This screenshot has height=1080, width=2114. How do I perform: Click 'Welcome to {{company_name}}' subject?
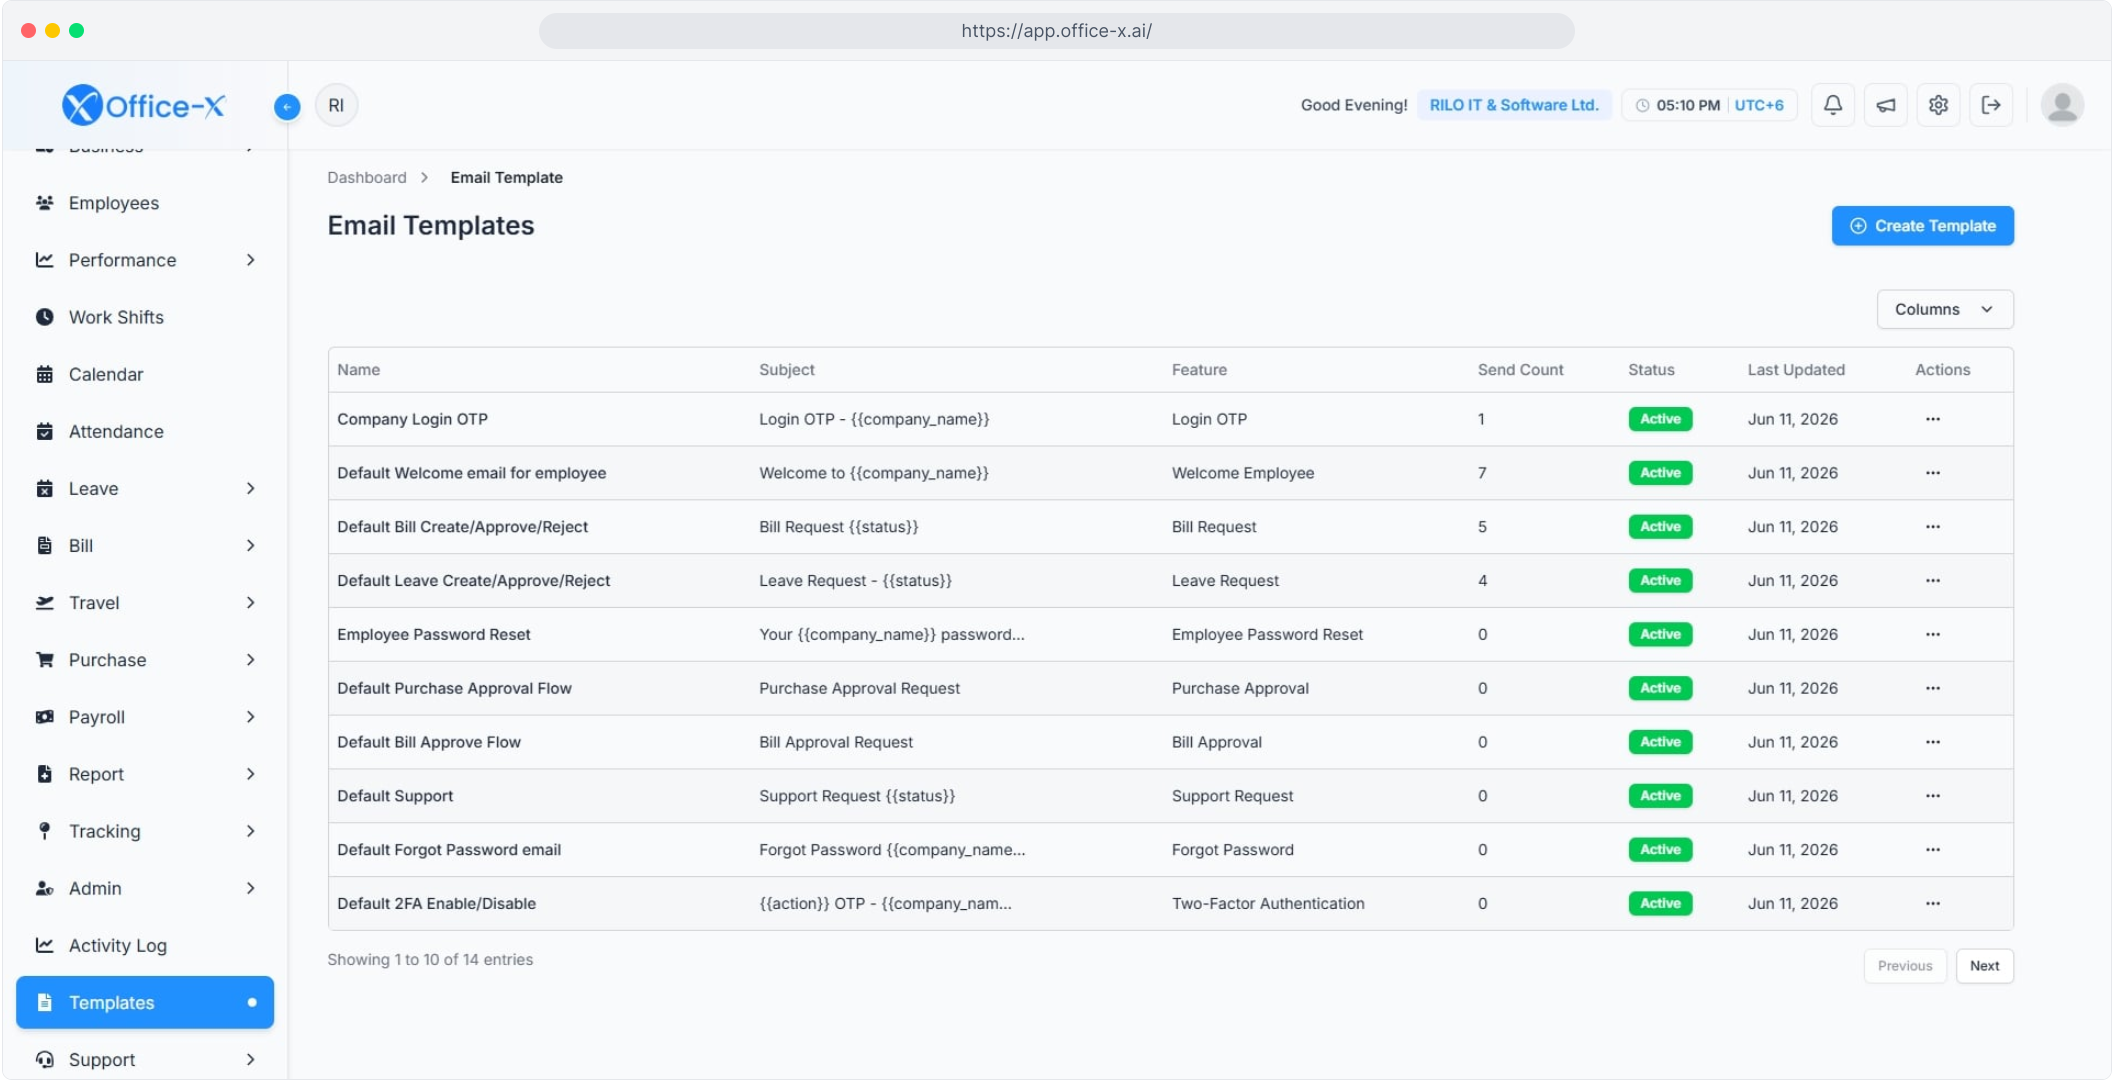[x=874, y=473]
